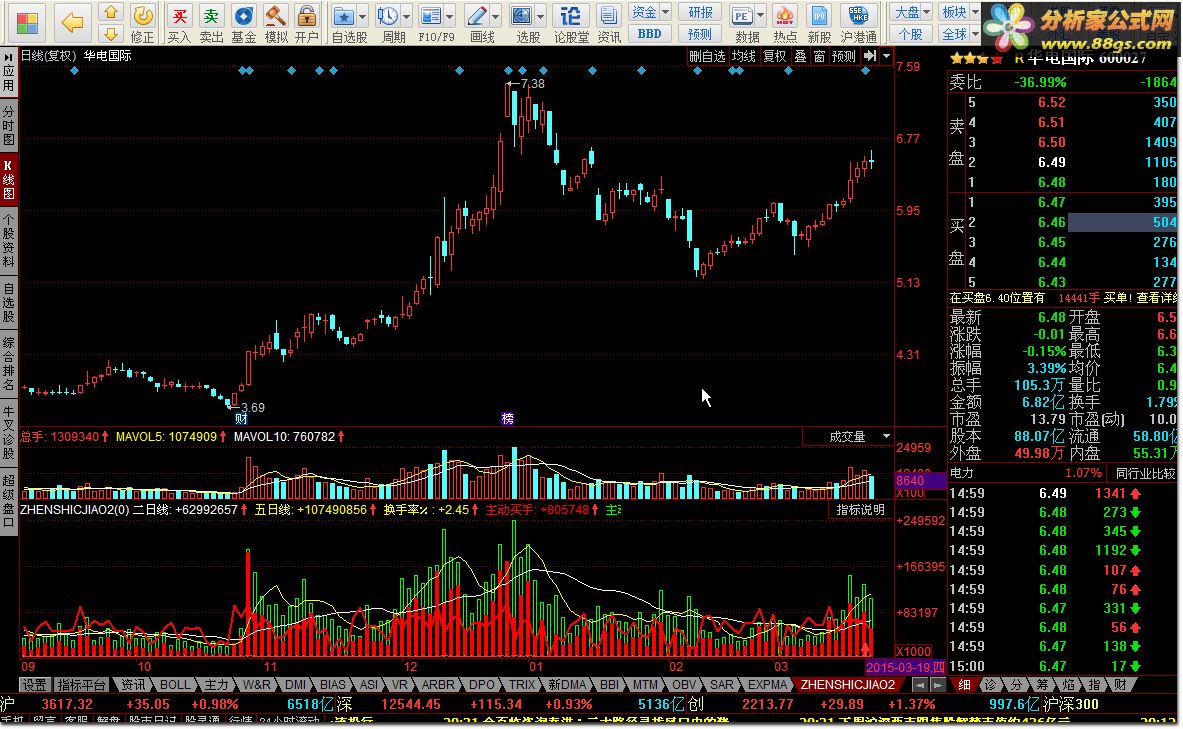The height and width of the screenshot is (729, 1183).
Task: Click the down arrow navigation icon
Action: (x=111, y=33)
